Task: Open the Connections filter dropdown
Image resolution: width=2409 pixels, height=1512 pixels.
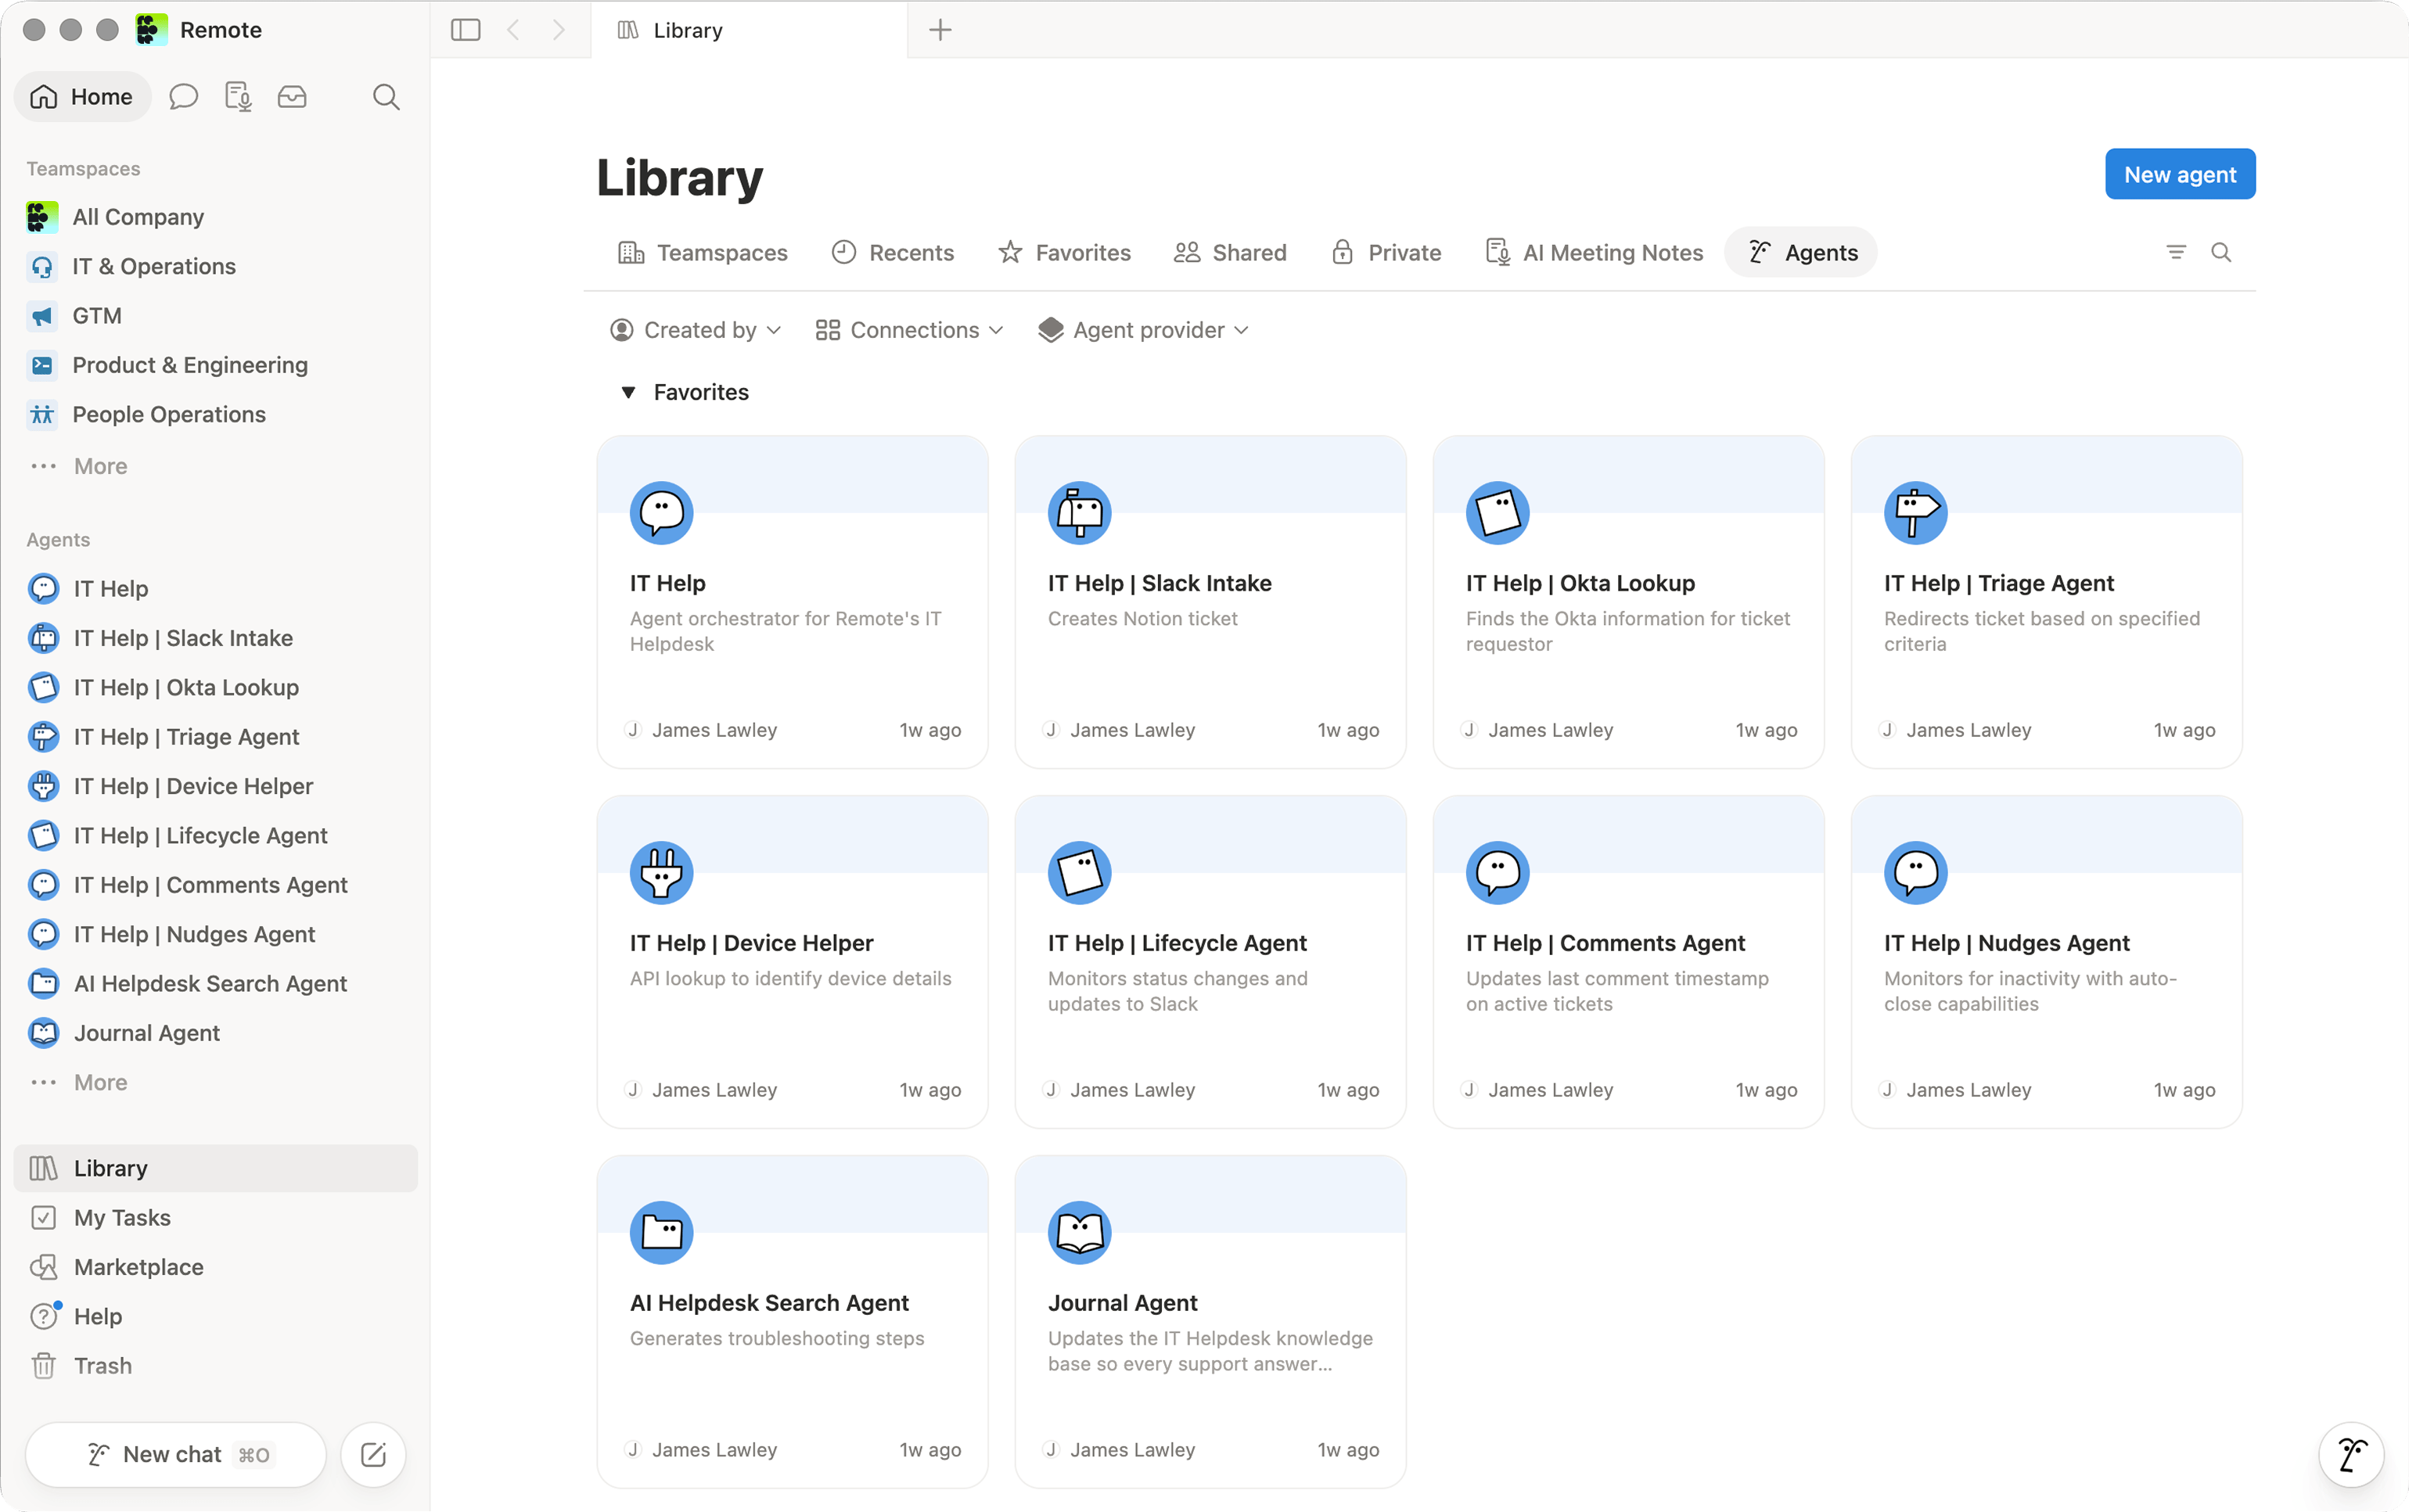Action: coord(909,330)
